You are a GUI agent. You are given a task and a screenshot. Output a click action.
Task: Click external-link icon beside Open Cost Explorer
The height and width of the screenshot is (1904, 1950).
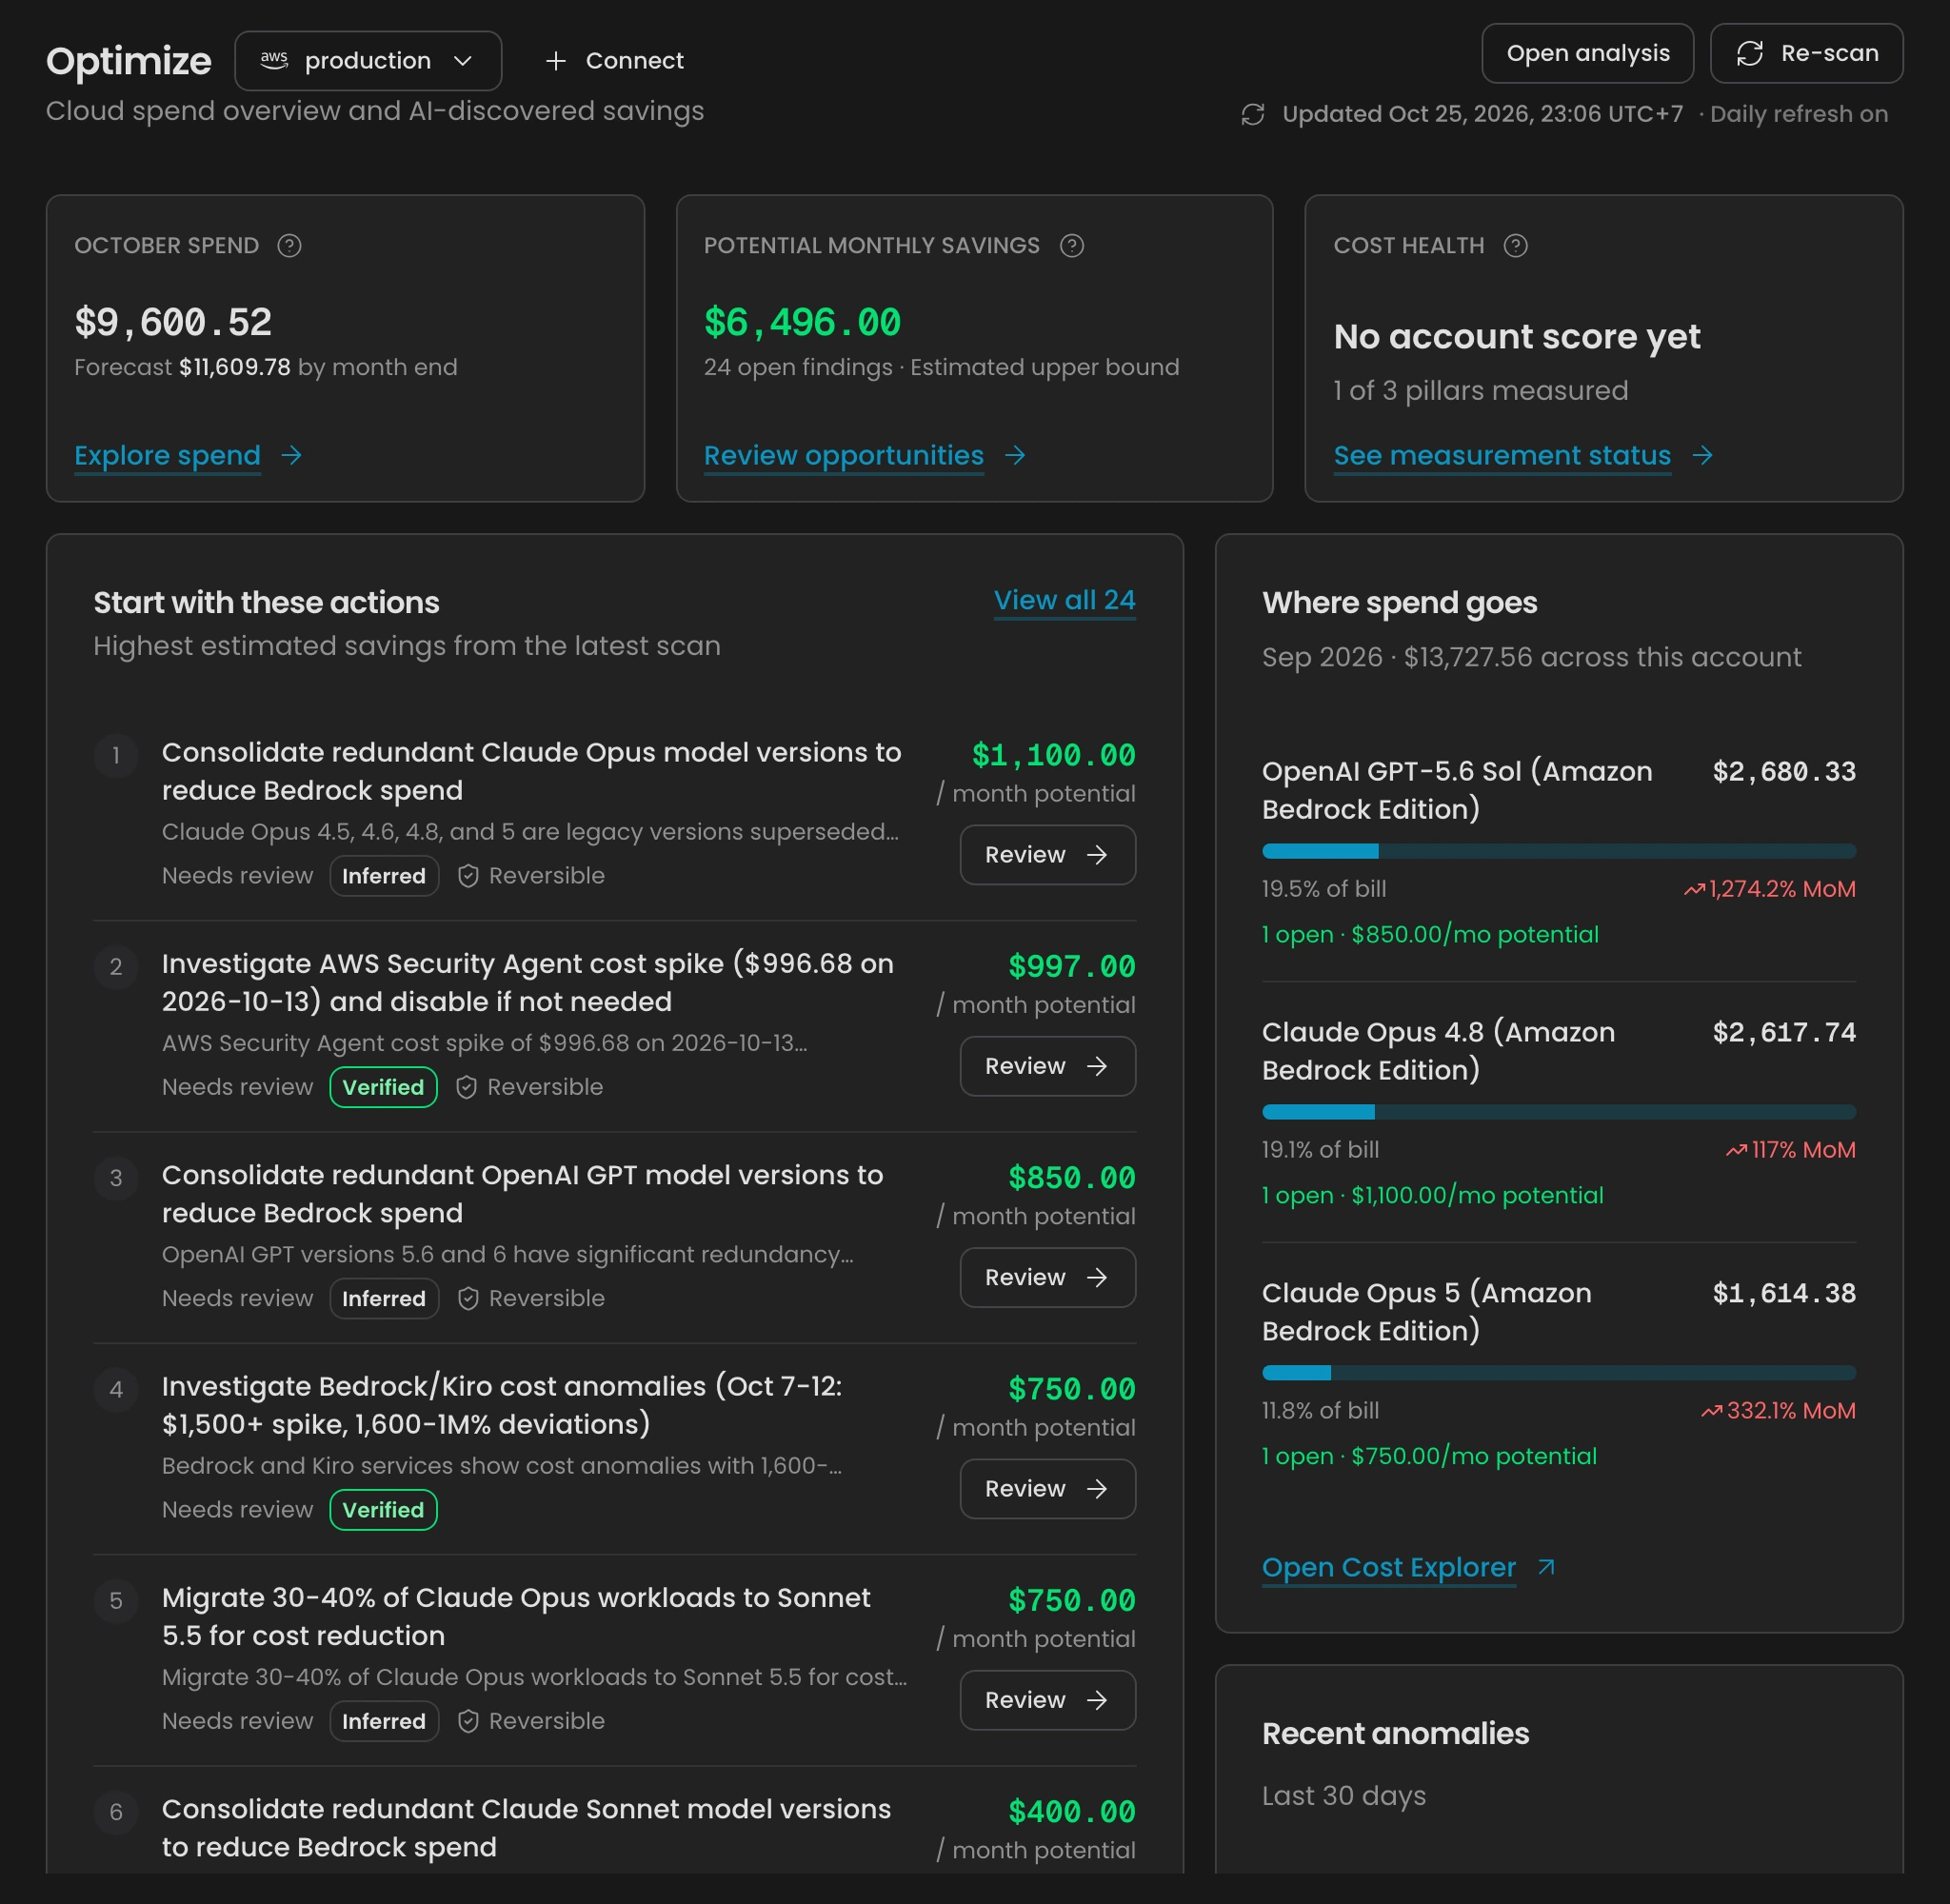tap(1546, 1567)
